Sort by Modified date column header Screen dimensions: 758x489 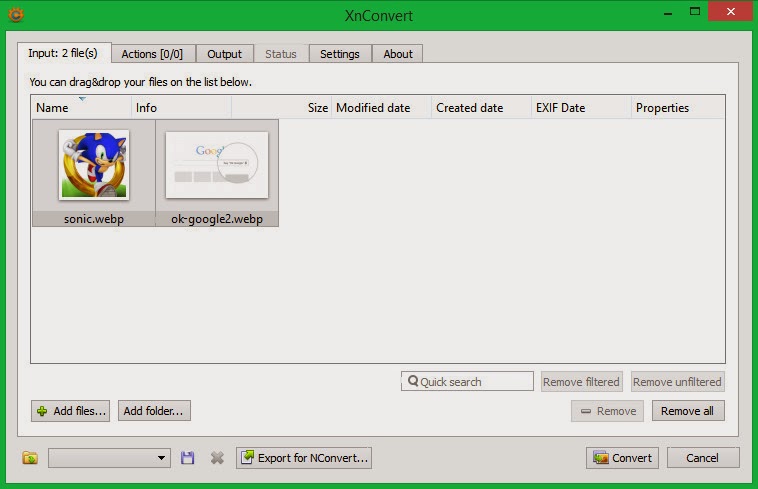pyautogui.click(x=381, y=107)
